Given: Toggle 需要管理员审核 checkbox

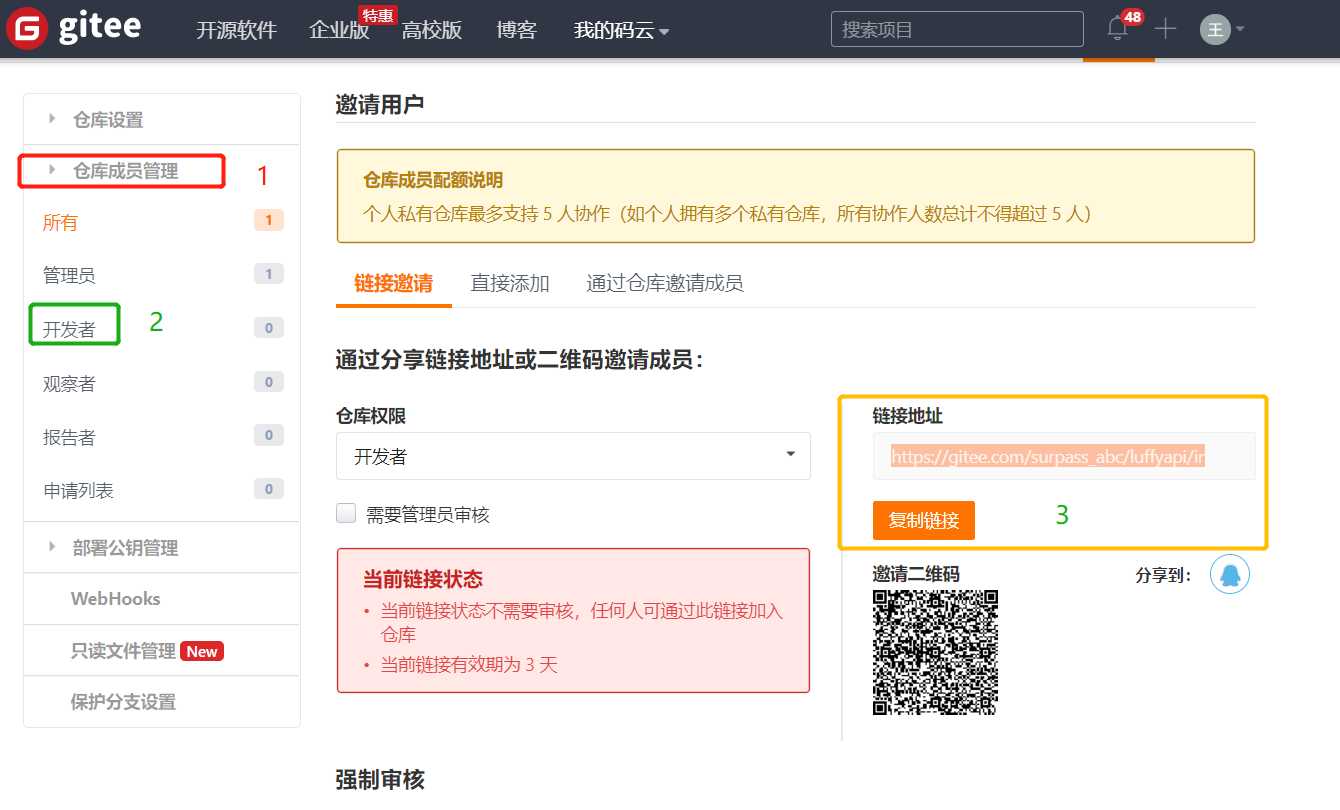Looking at the screenshot, I should (346, 514).
